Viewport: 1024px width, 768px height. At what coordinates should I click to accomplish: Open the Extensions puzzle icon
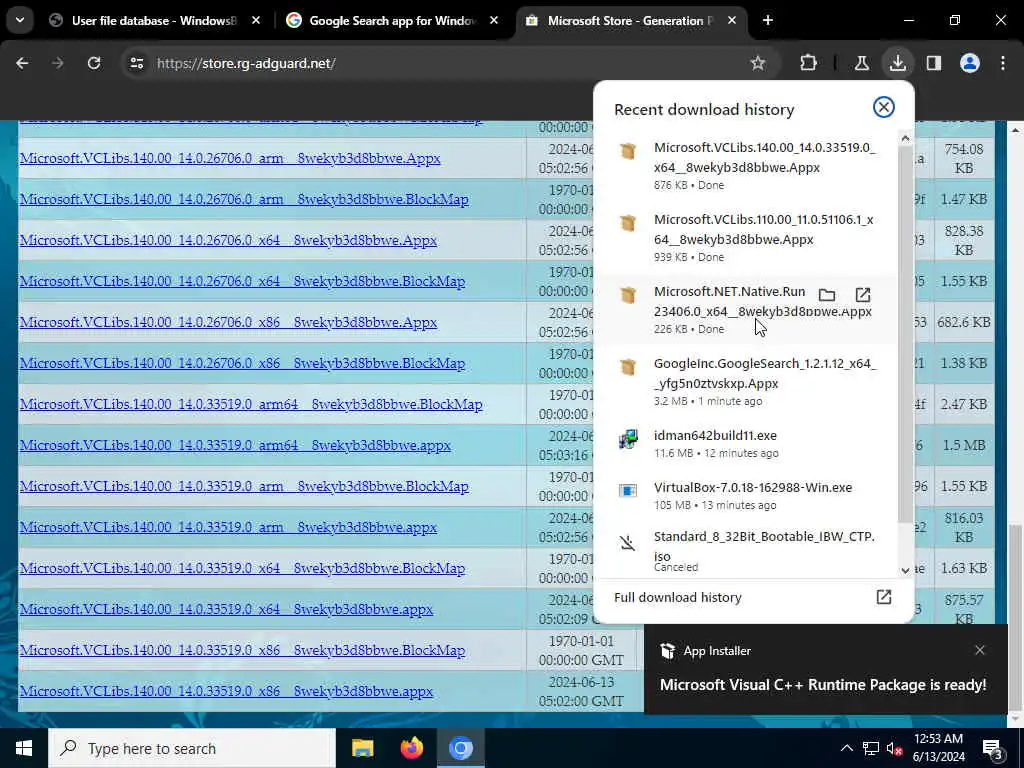(x=808, y=63)
